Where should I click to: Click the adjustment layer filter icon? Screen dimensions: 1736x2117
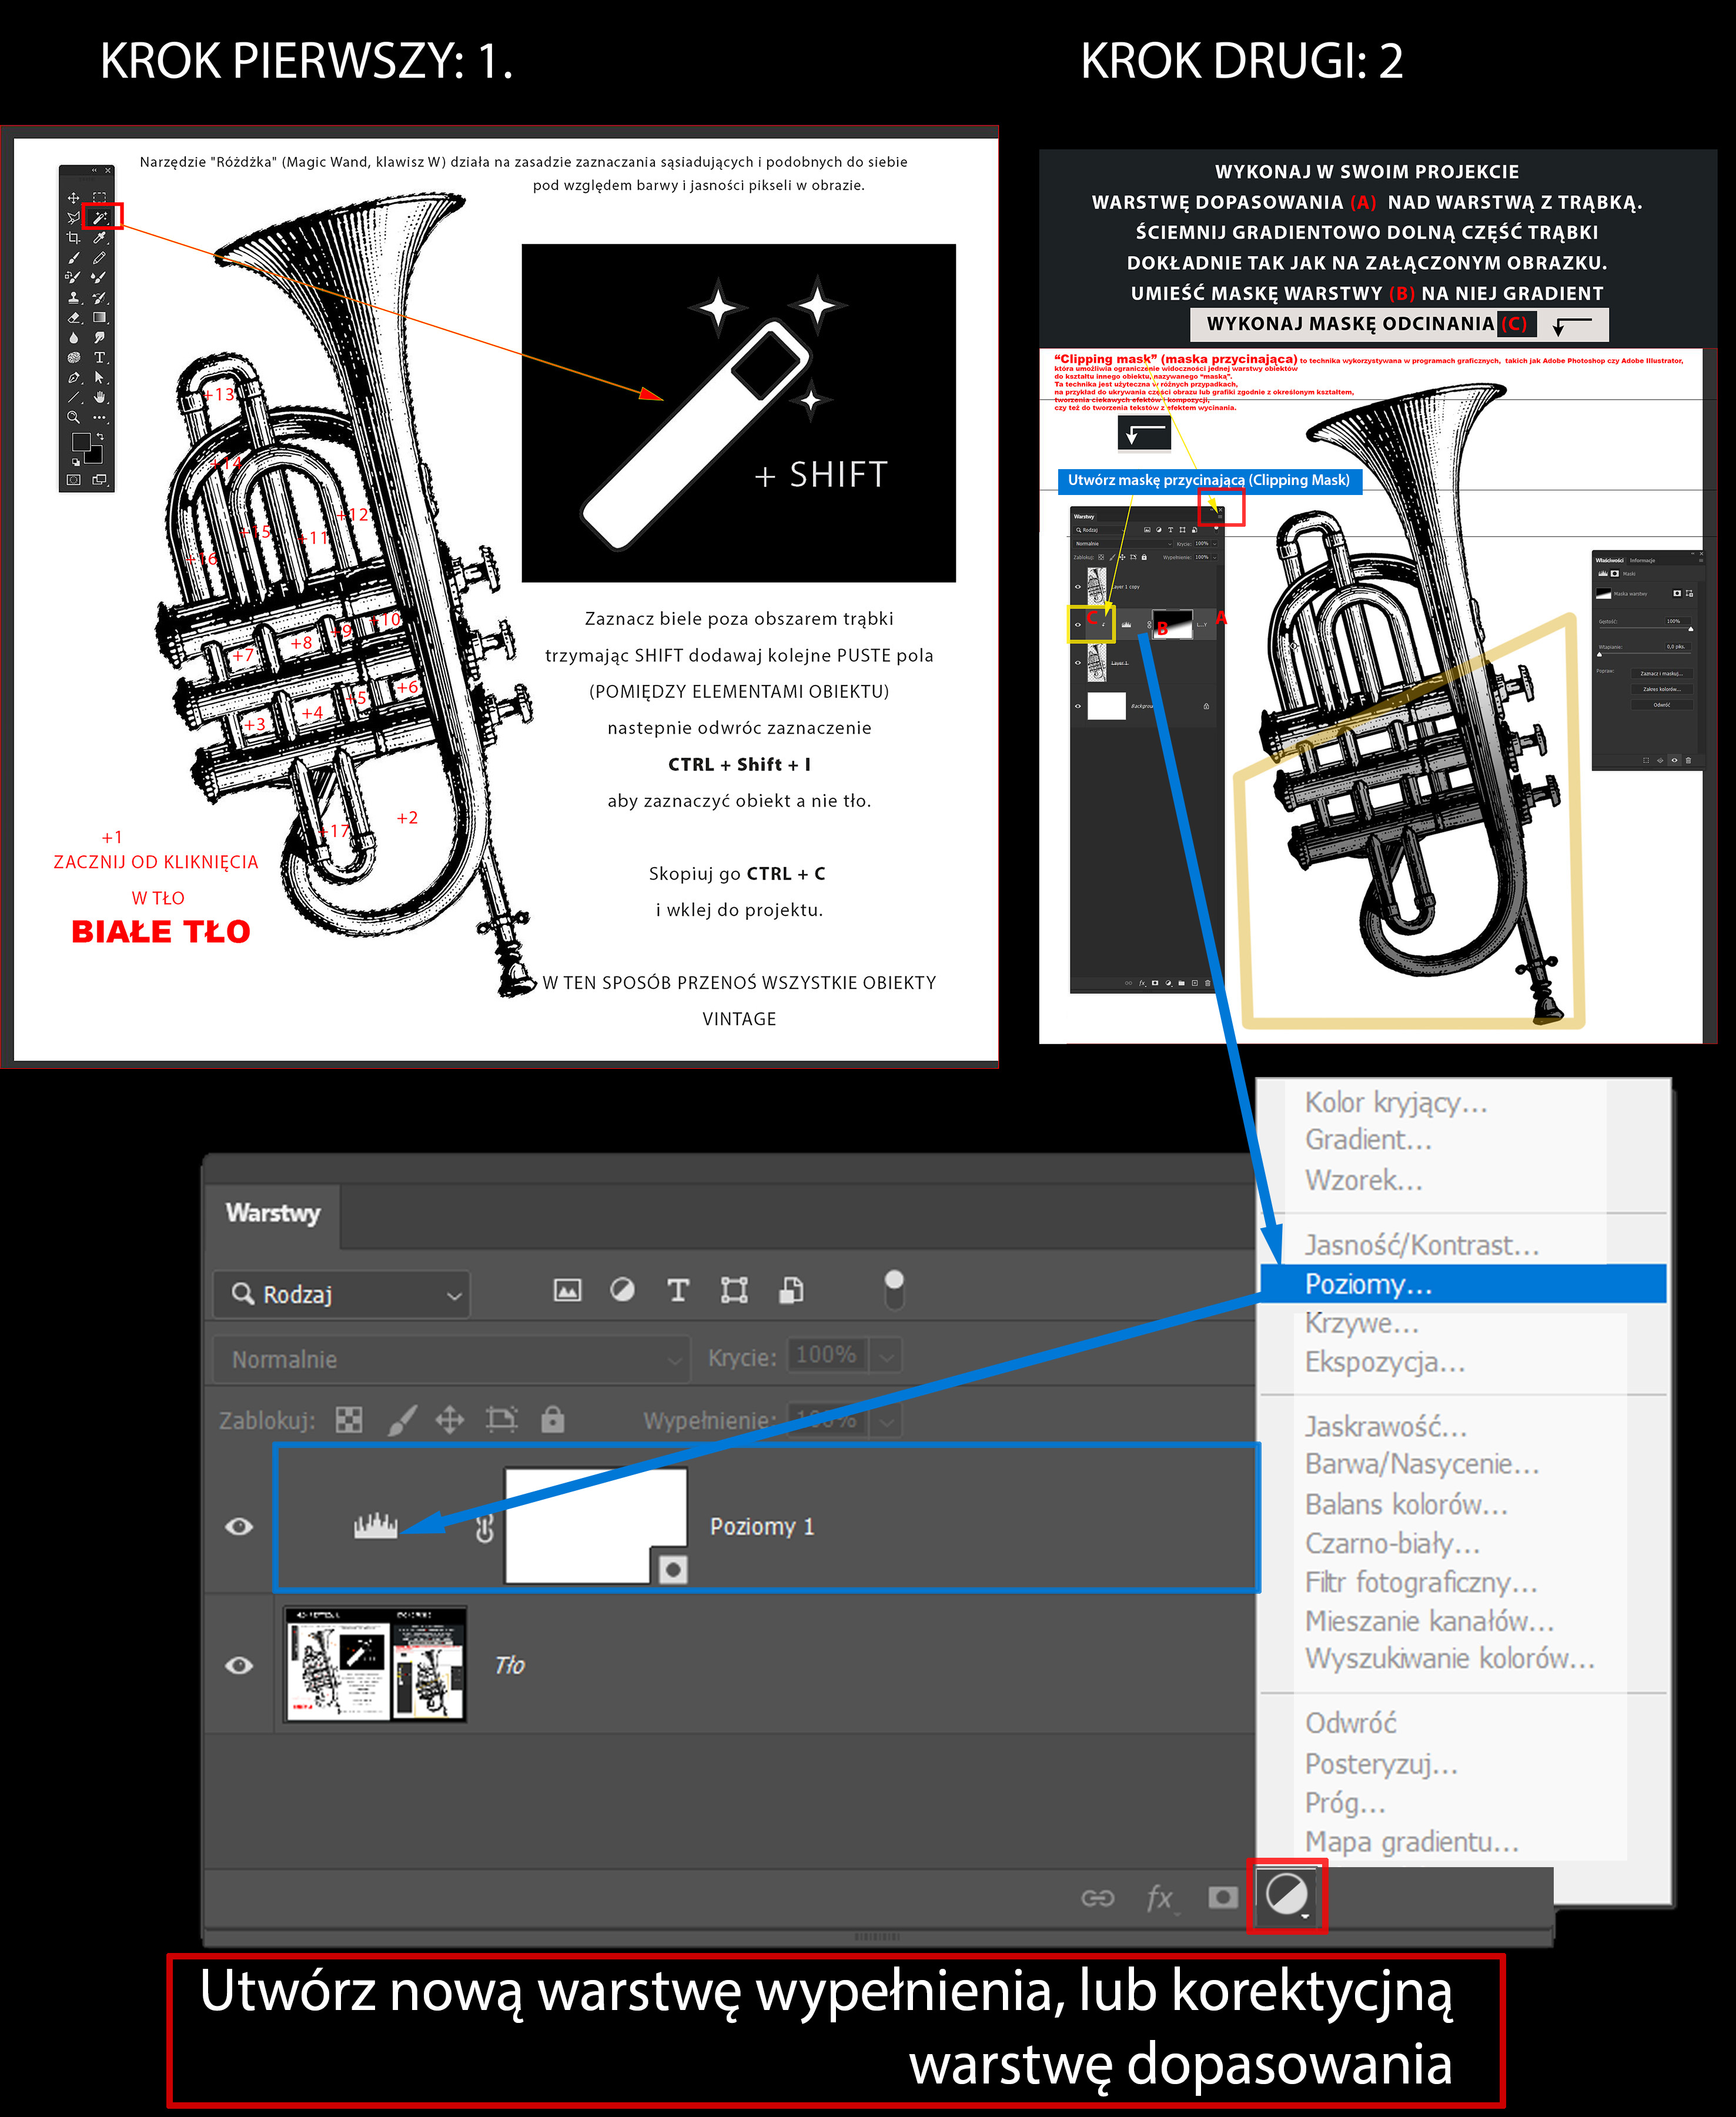coord(622,1290)
